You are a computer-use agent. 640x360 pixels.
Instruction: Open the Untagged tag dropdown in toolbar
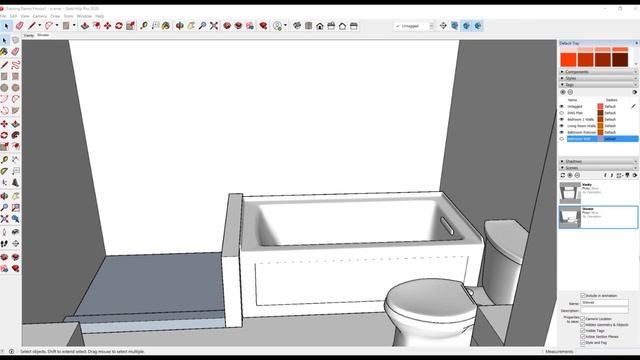tap(414, 26)
